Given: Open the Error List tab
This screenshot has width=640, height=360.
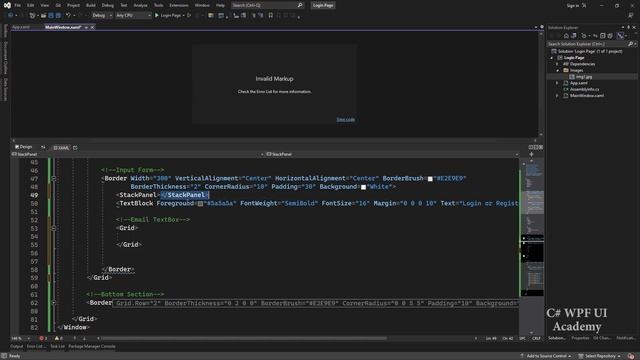Looking at the screenshot, I should coord(36,347).
